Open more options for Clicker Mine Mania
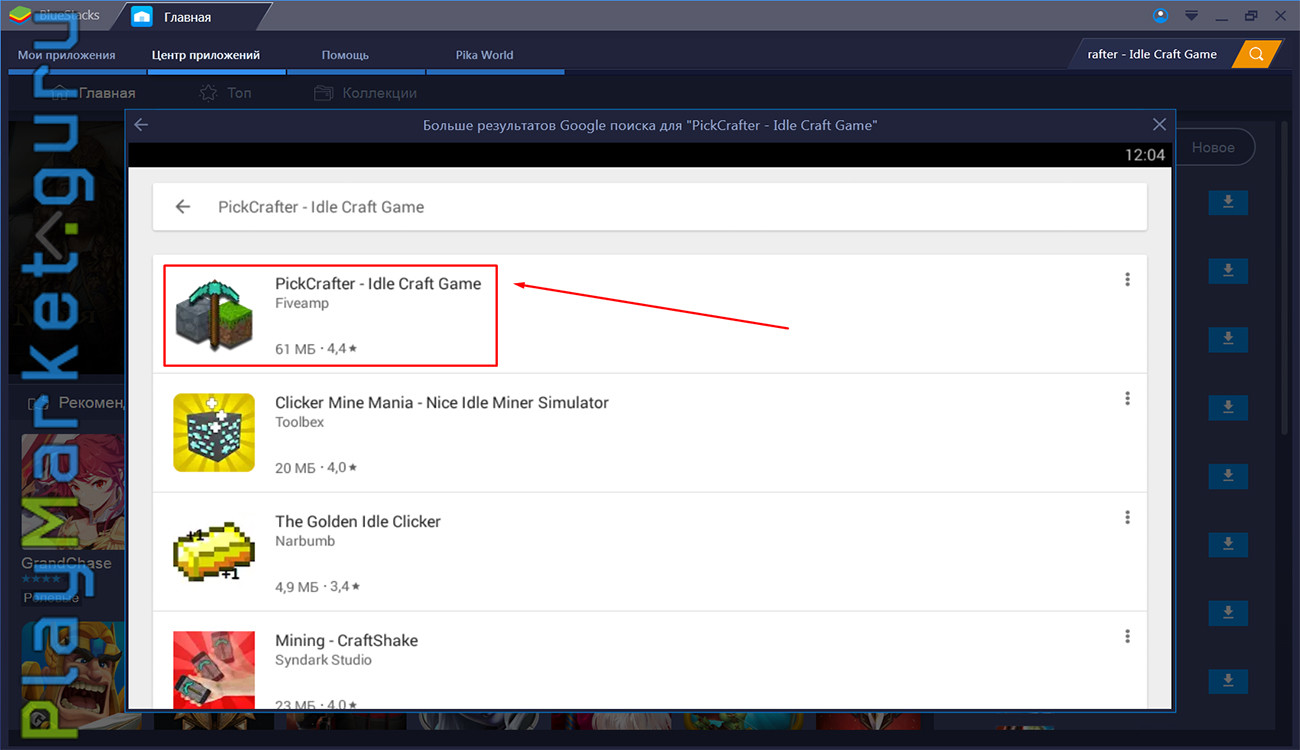This screenshot has height=750, width=1300. click(x=1127, y=399)
